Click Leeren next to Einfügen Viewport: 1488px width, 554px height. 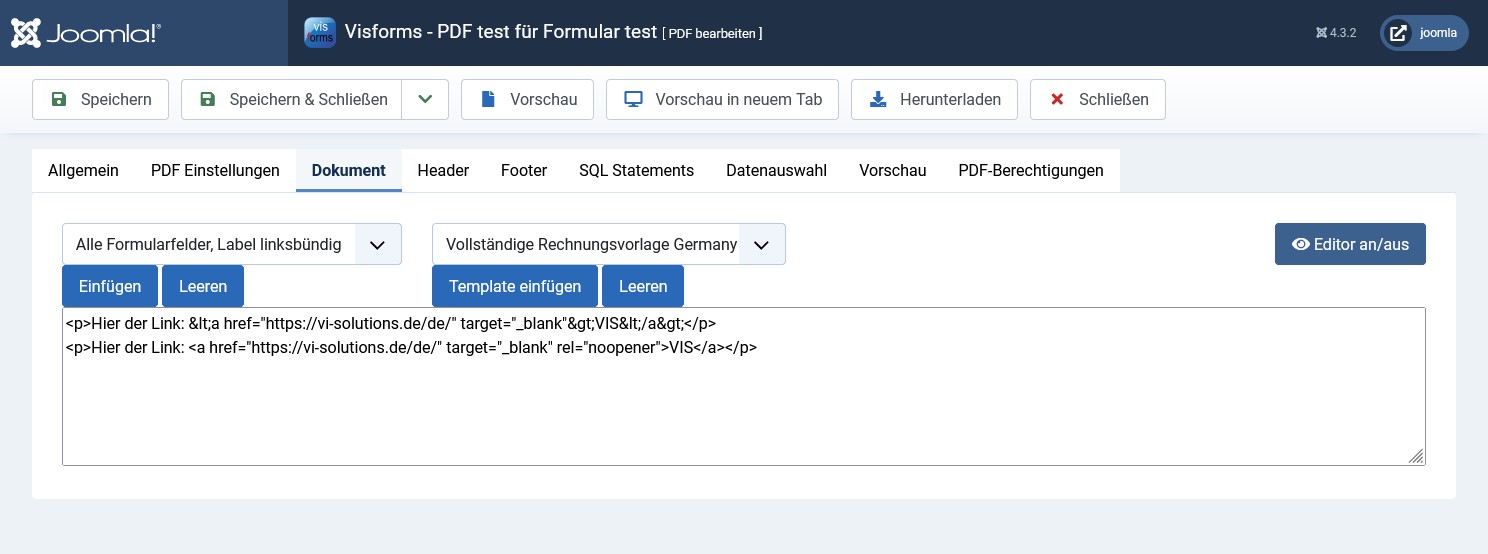[203, 286]
